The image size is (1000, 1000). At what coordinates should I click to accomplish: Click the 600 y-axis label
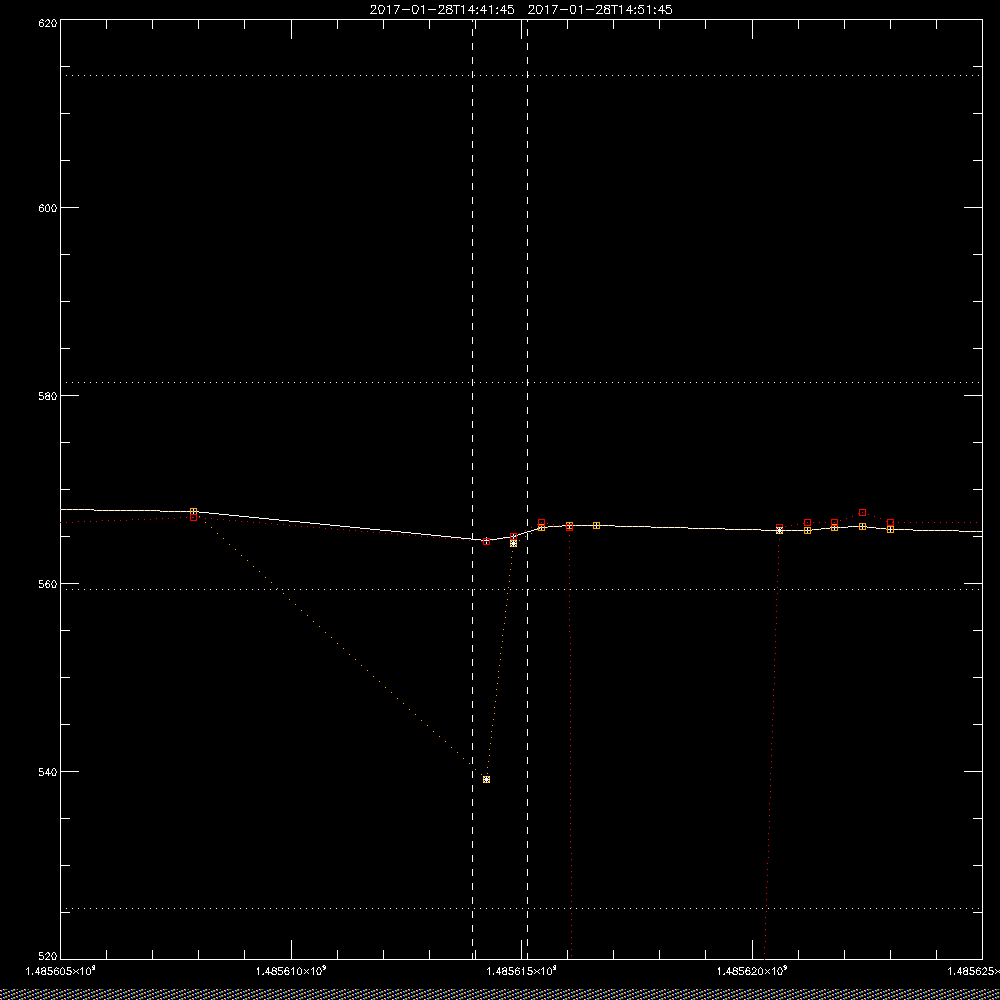pyautogui.click(x=48, y=208)
